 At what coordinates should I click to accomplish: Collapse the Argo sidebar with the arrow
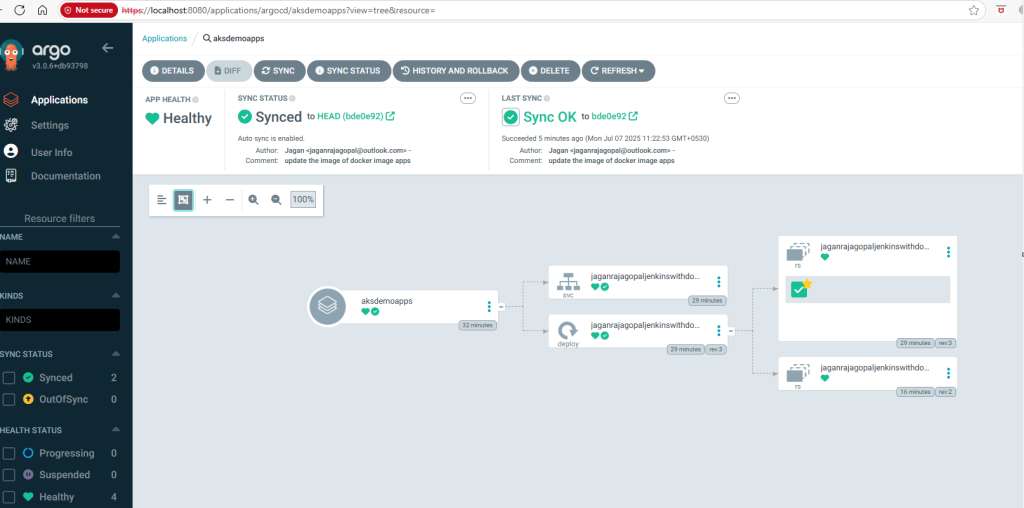[x=108, y=48]
